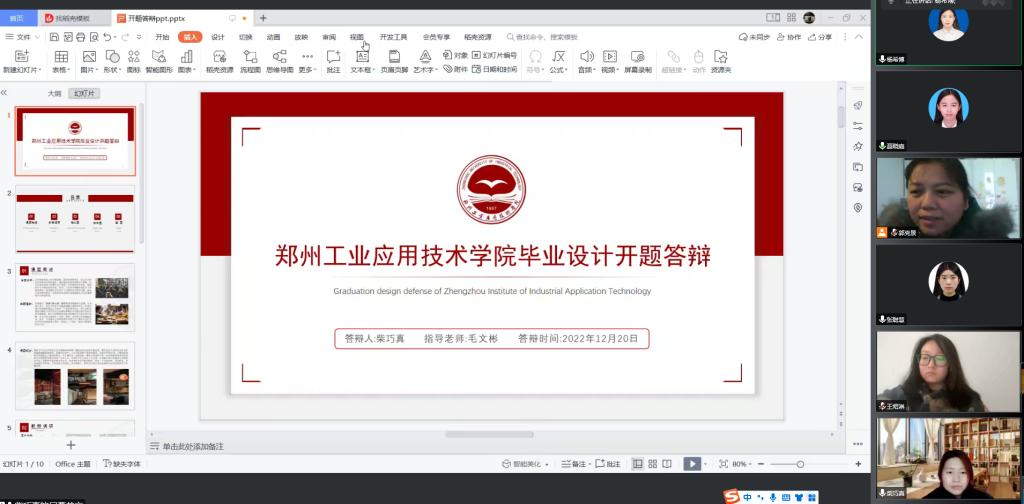Switch to the 动画 (Animation) ribbon tab
Image resolution: width=1024 pixels, height=504 pixels.
273,37
